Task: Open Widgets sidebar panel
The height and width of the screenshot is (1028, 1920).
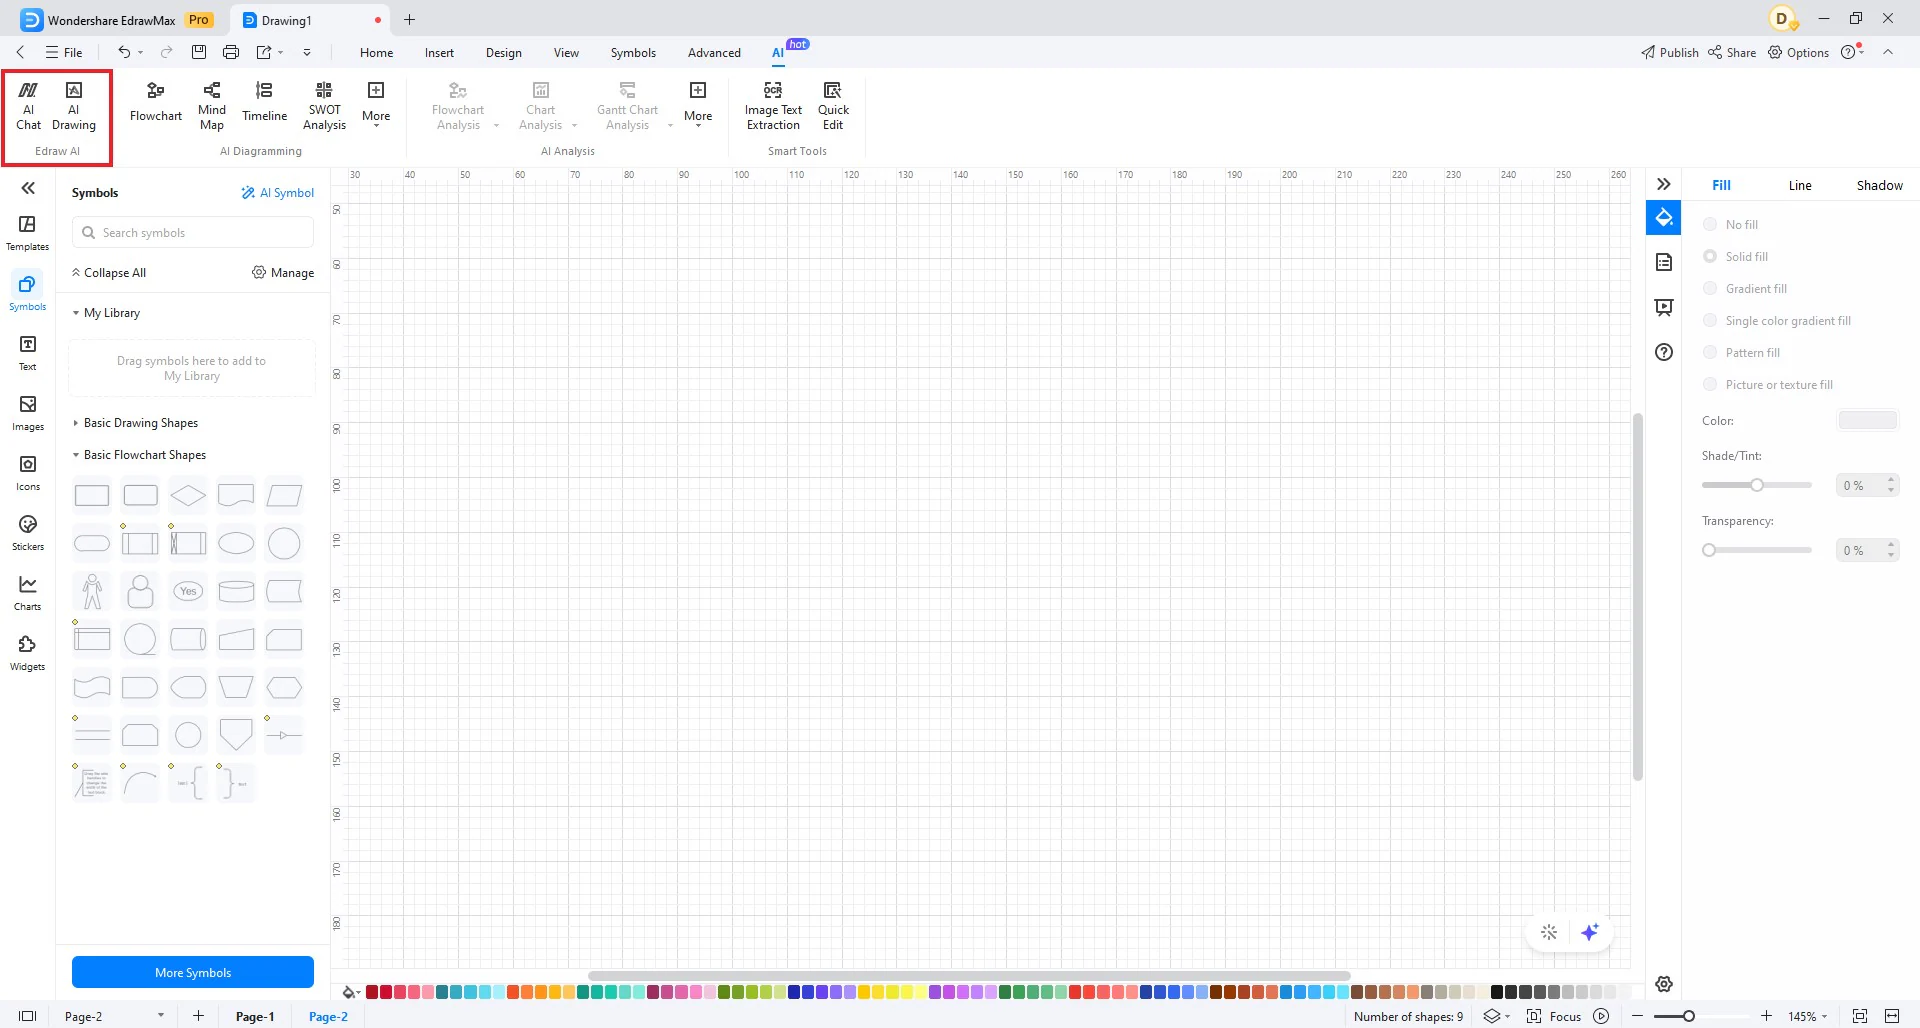Action: (27, 652)
